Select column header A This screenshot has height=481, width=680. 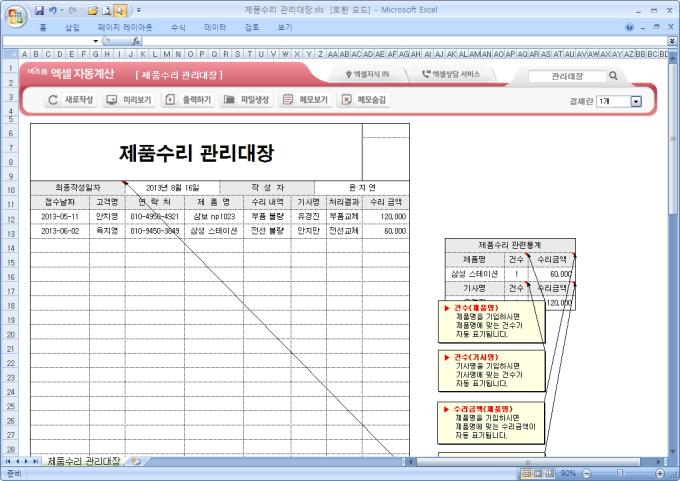pyautogui.click(x=24, y=54)
